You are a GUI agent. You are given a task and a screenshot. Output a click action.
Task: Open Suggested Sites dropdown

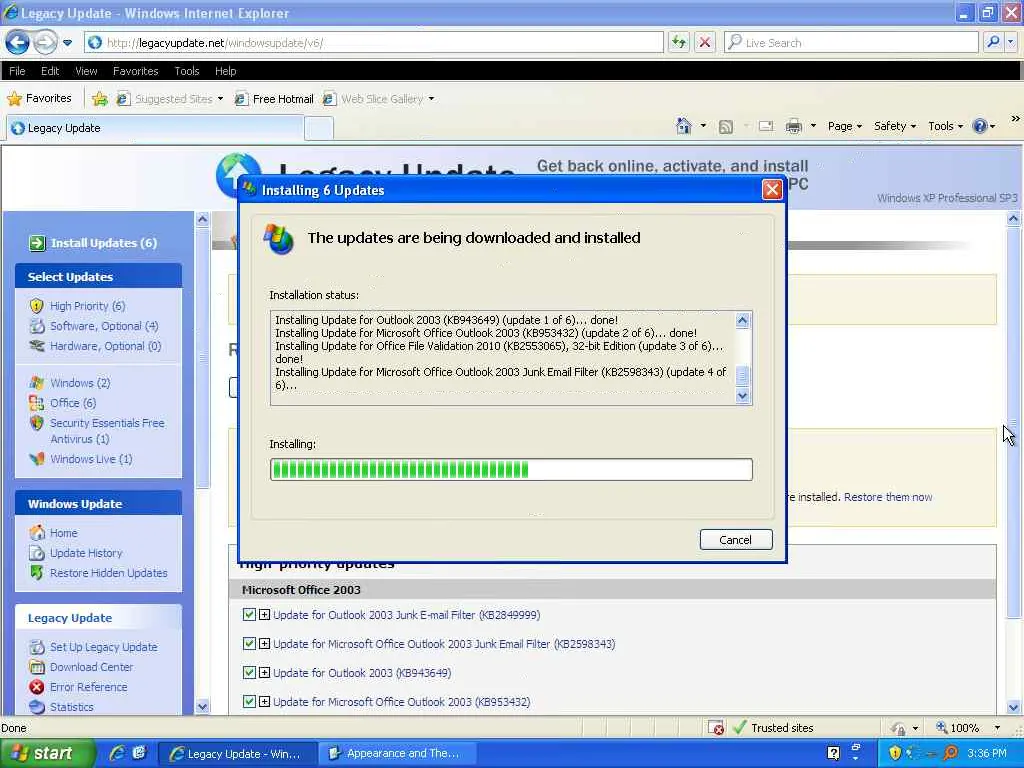click(169, 99)
